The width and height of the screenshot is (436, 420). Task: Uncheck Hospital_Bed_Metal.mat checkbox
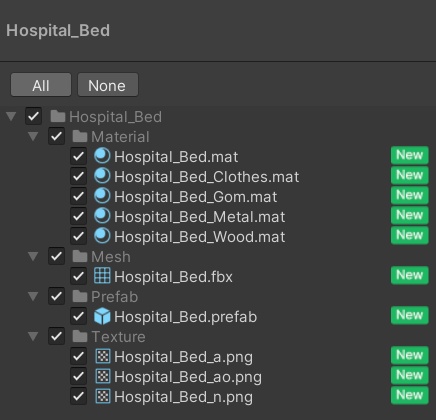[x=78, y=216]
